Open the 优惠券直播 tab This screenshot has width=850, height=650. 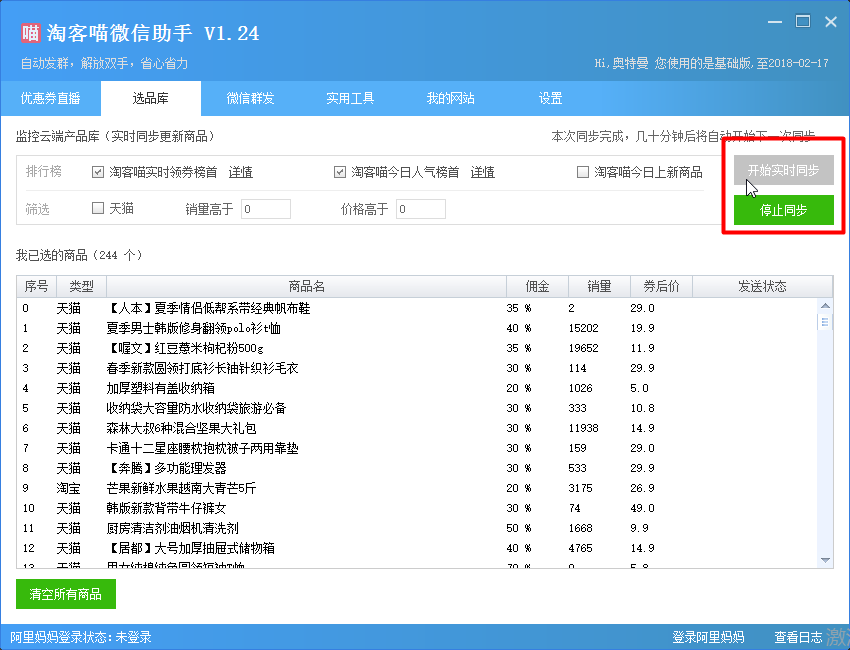[x=50, y=98]
